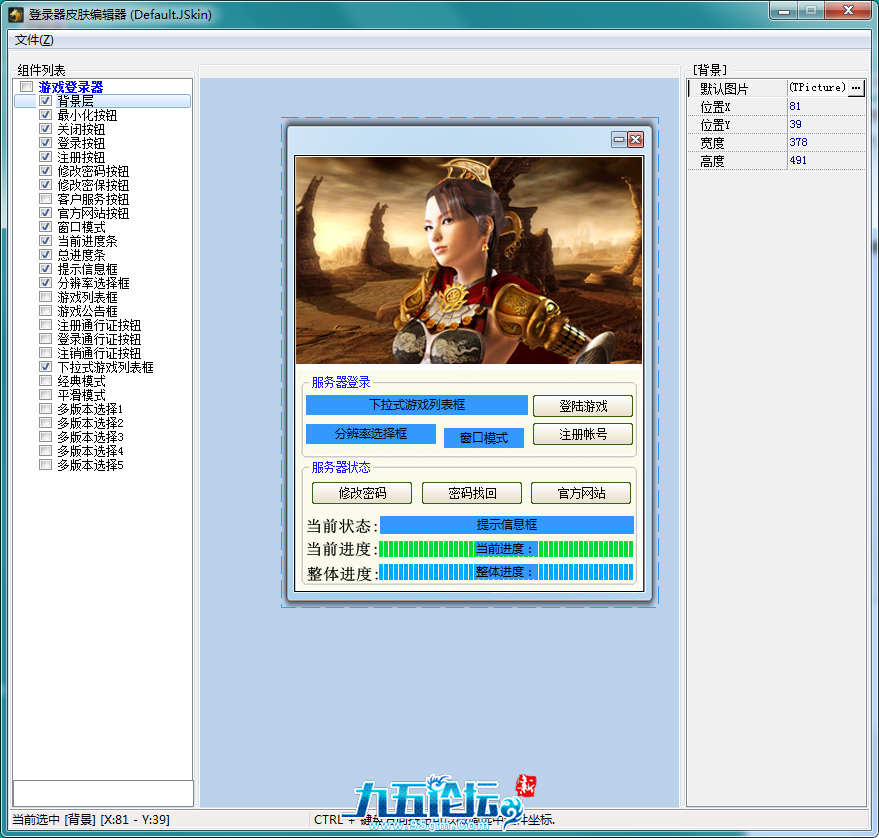The image size is (879, 838).
Task: Click the ellipsis button beside 默认图片
Action: tap(855, 88)
